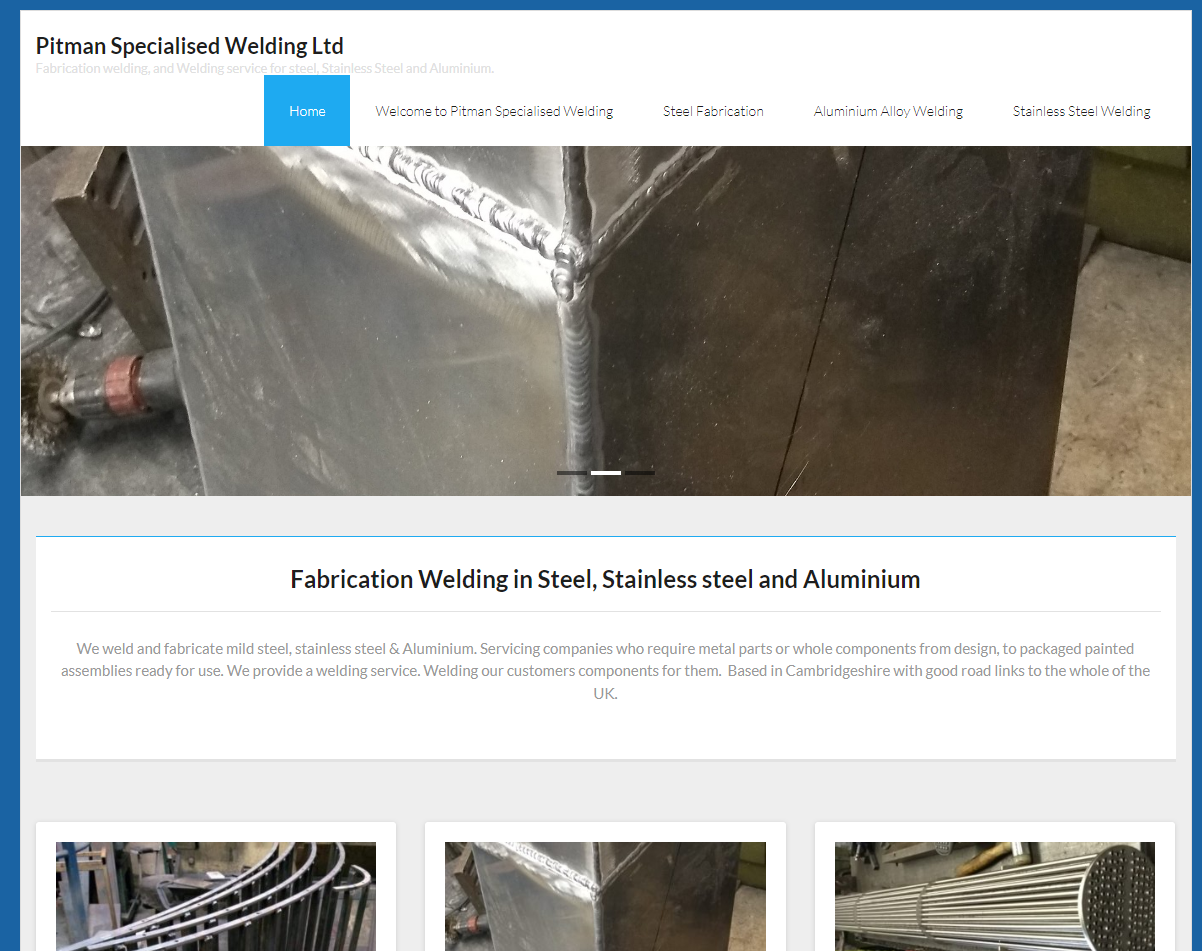Navigate to Aluminium Alloy Welding
This screenshot has width=1202, height=951.
[888, 110]
